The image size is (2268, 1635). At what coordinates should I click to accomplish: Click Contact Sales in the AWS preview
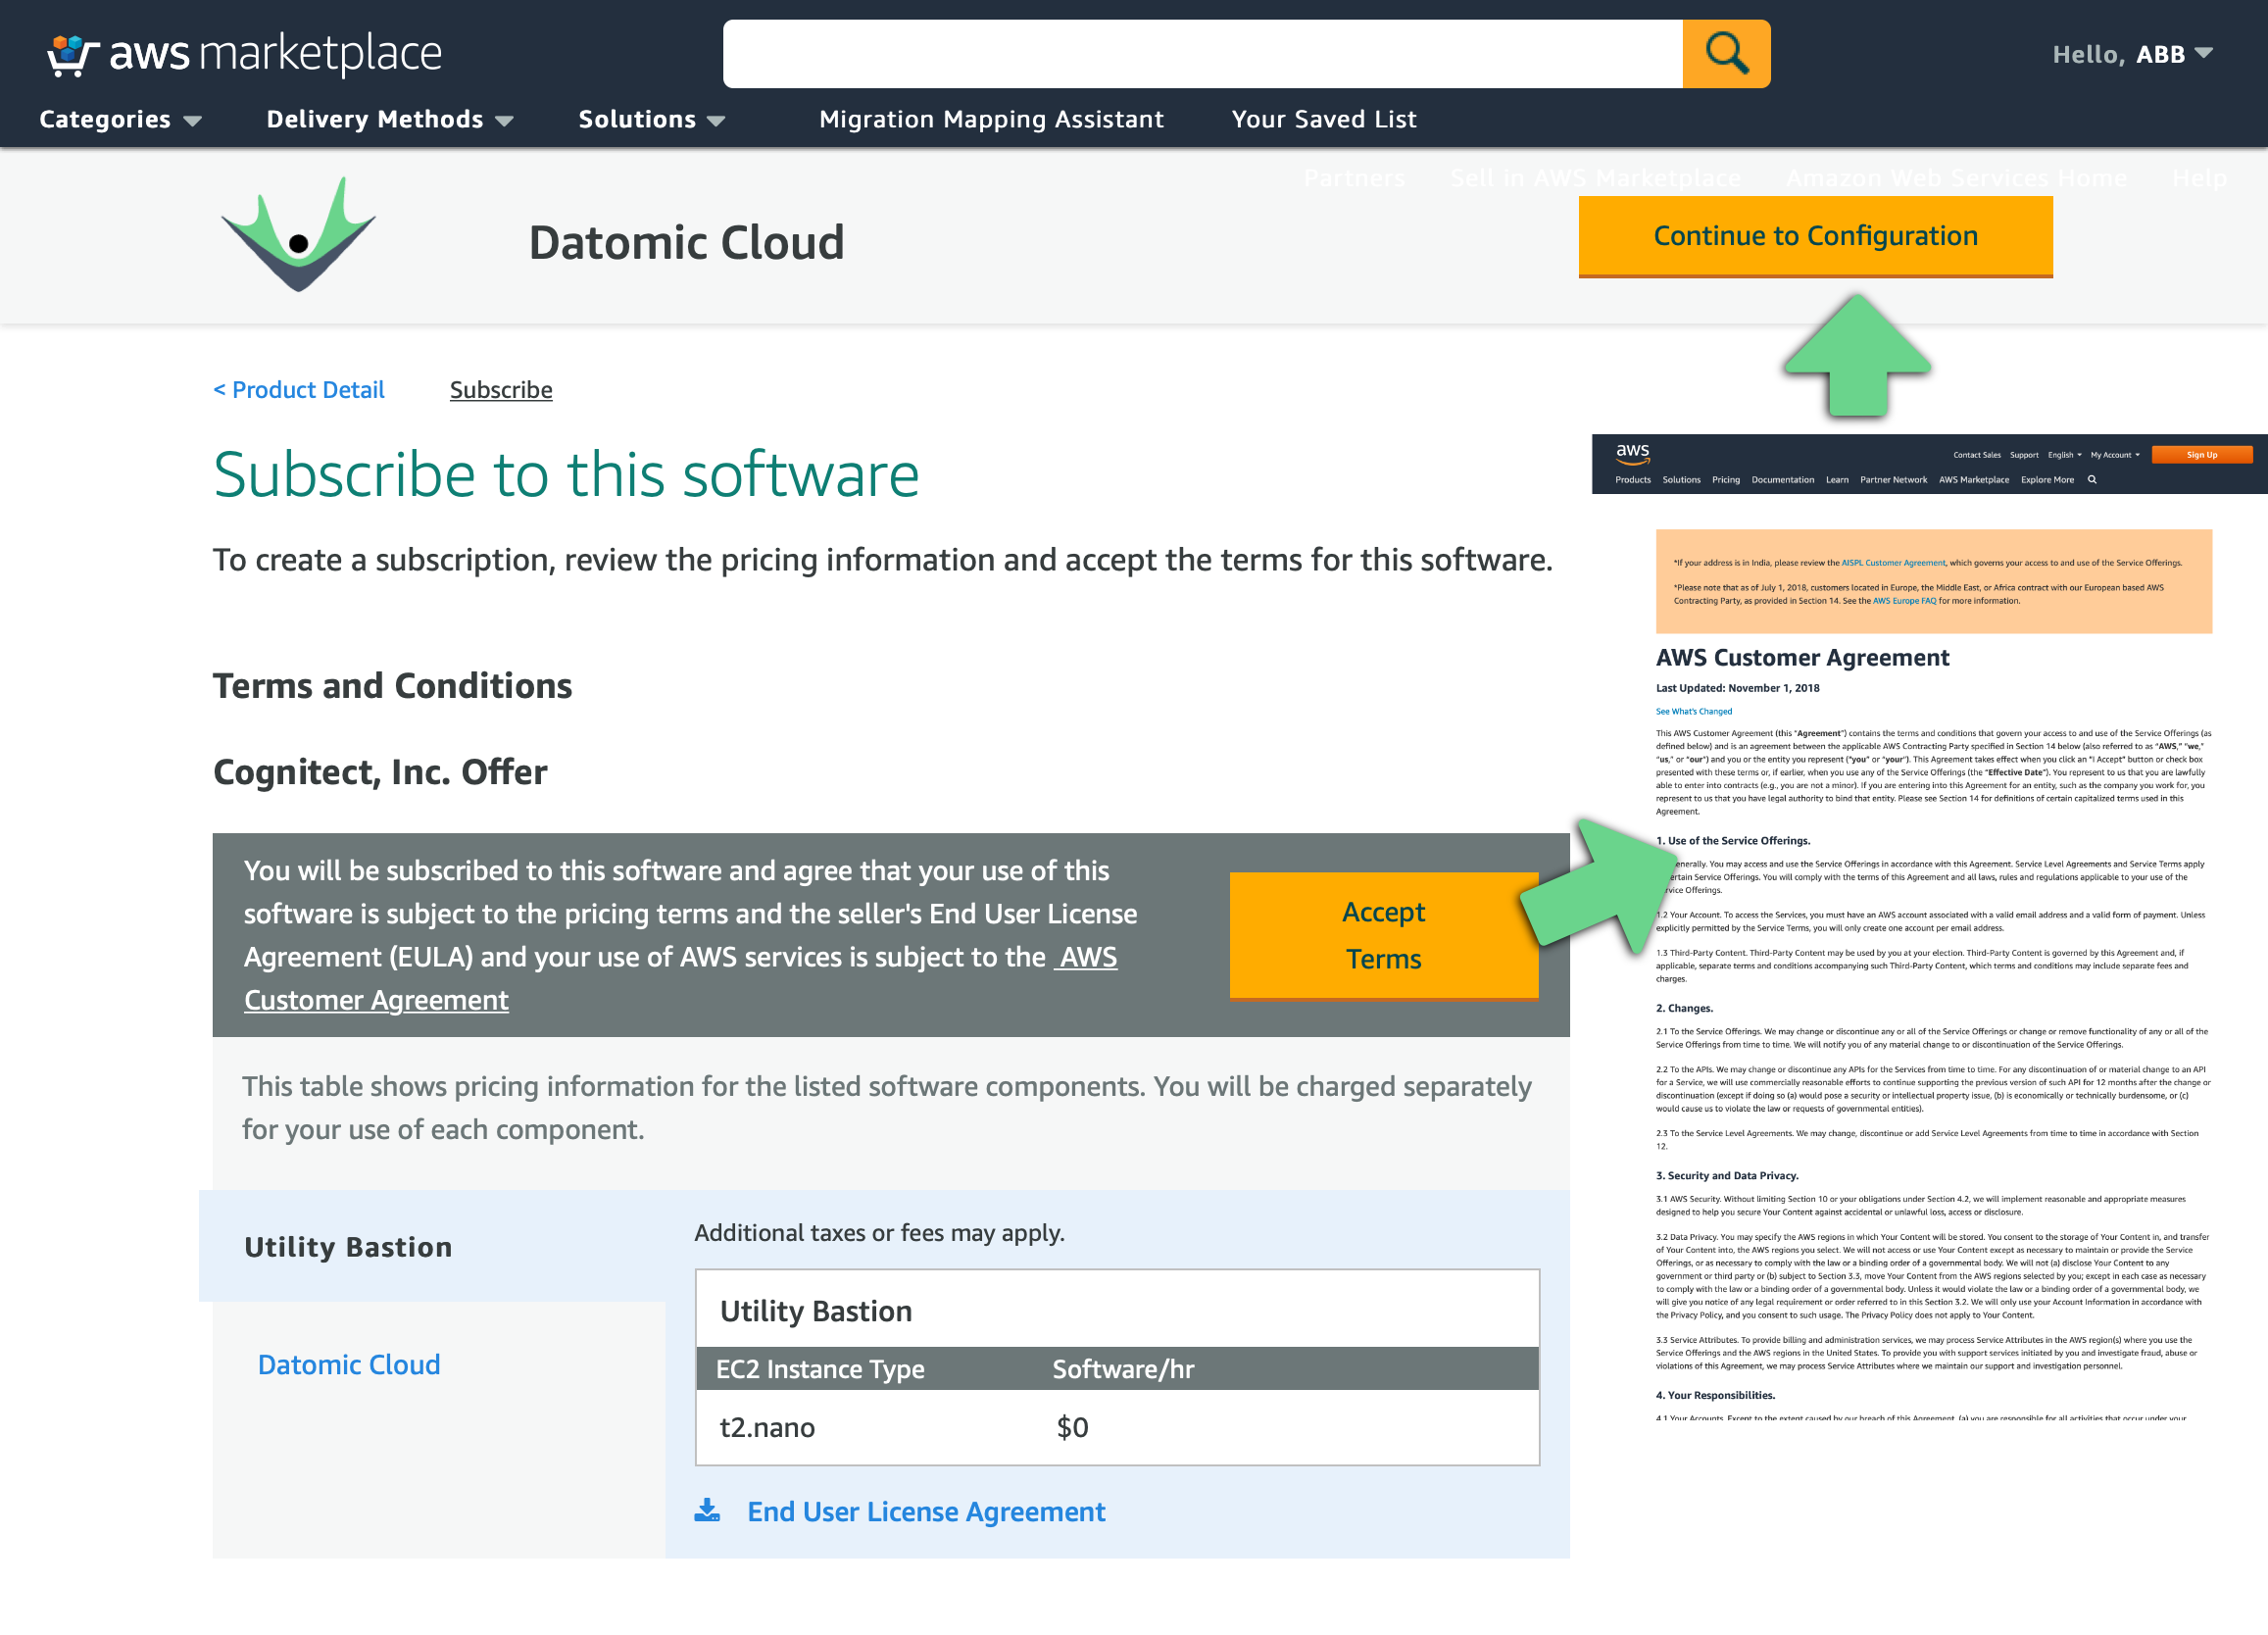pyautogui.click(x=1977, y=455)
